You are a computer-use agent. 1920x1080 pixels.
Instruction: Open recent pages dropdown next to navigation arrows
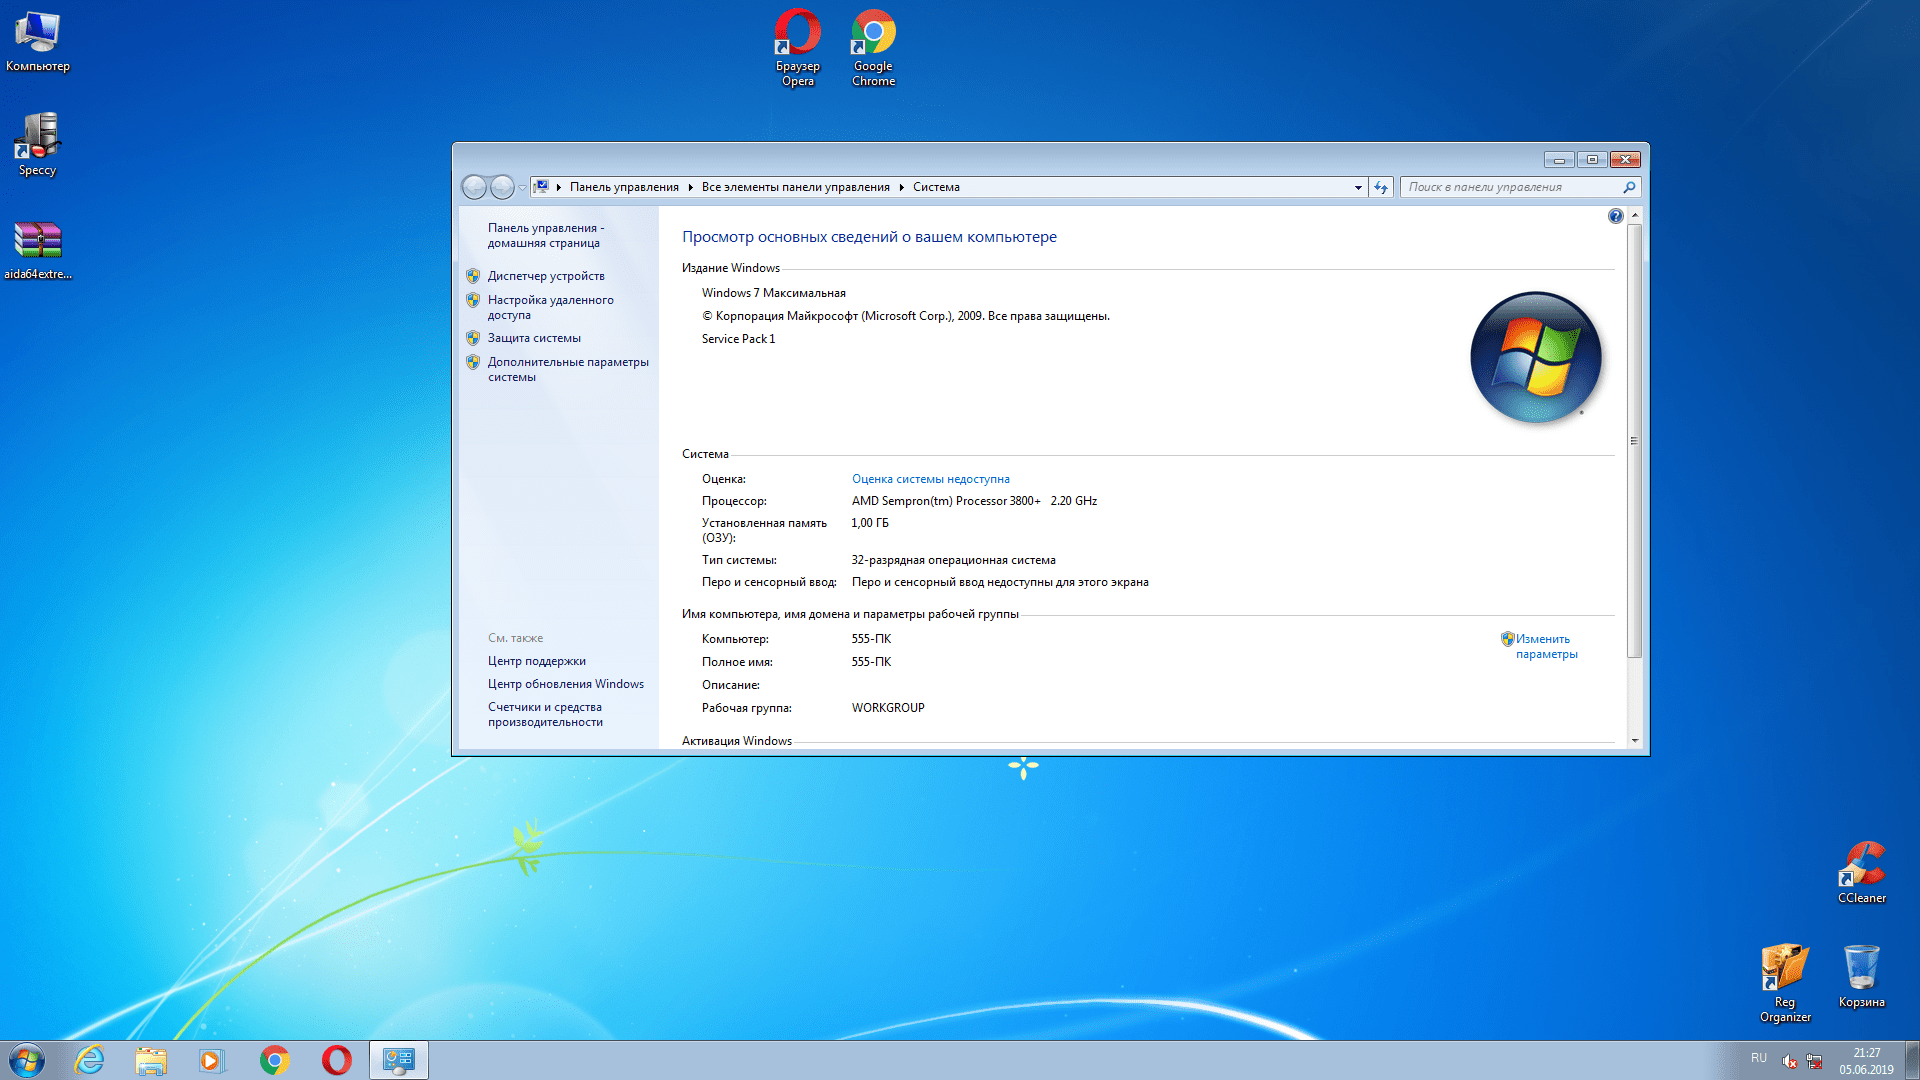point(522,187)
